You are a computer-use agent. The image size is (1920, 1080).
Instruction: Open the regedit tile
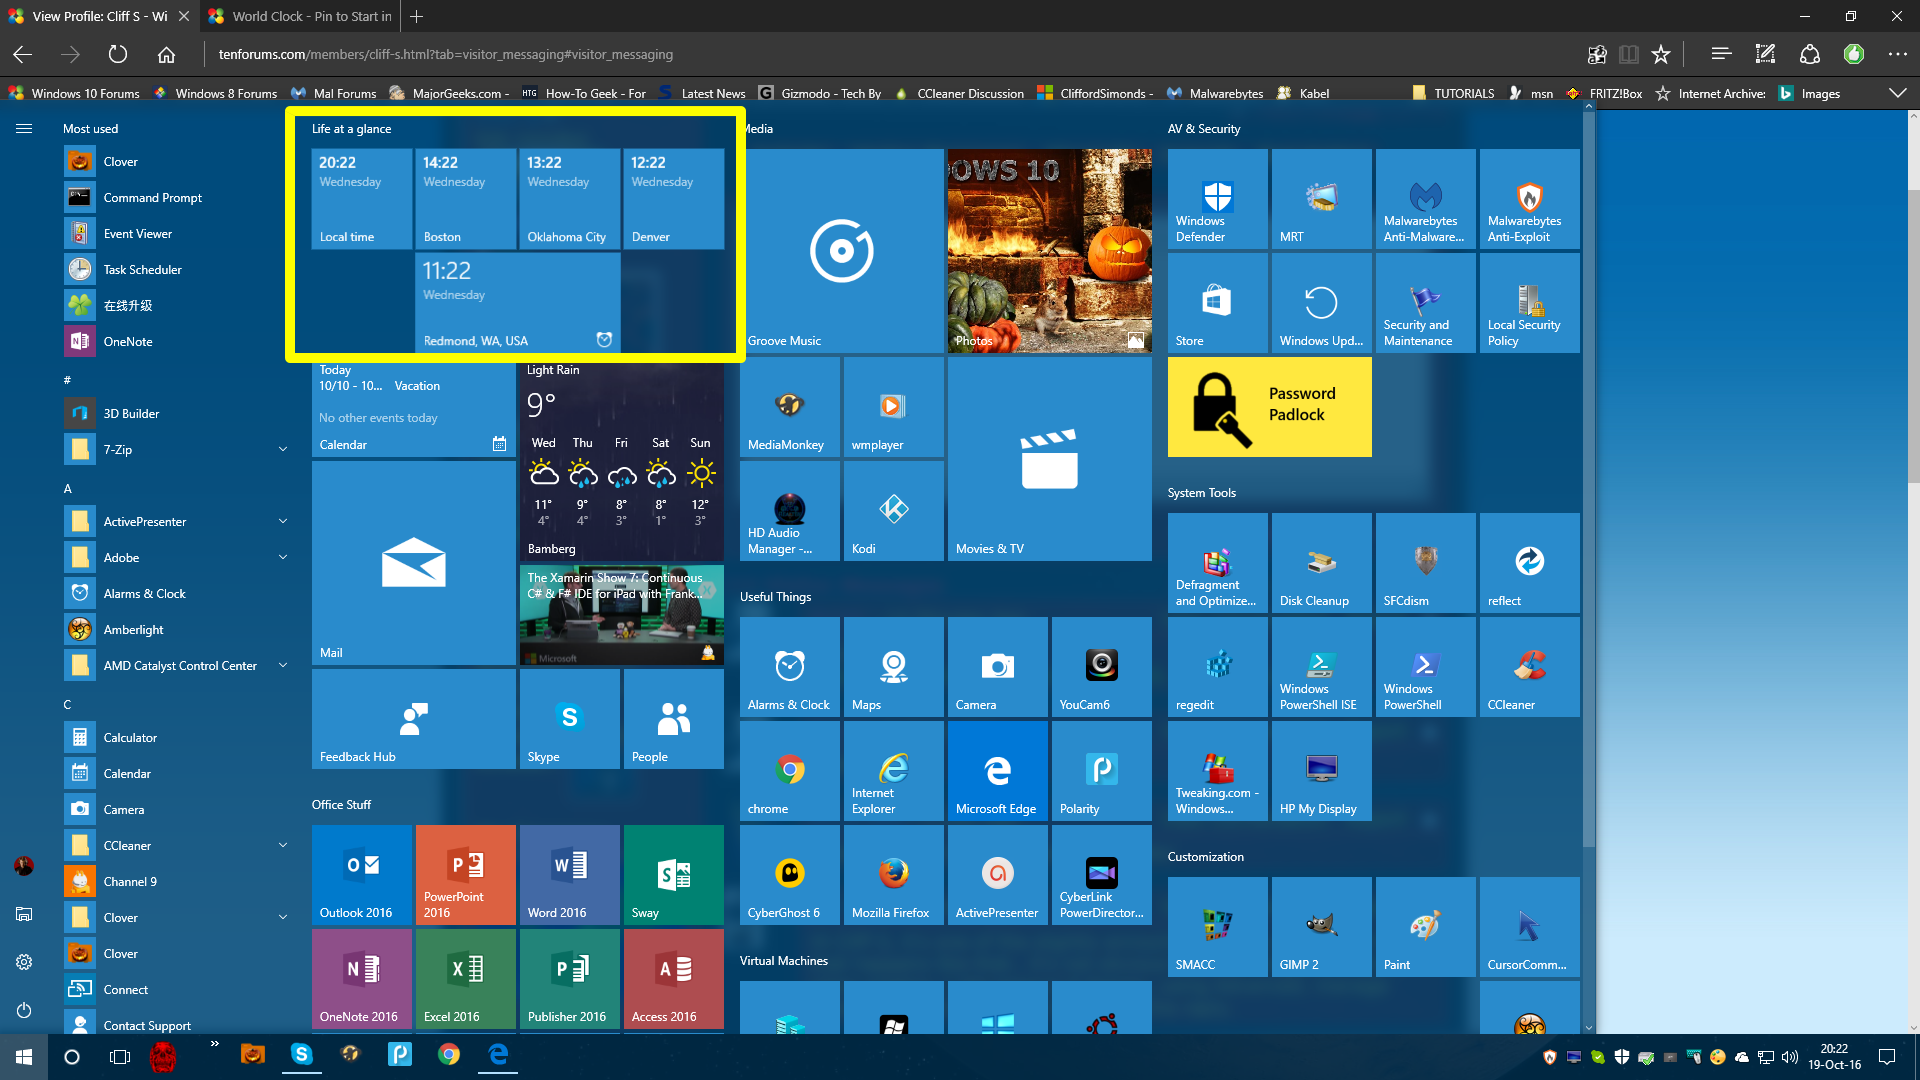tap(1217, 667)
